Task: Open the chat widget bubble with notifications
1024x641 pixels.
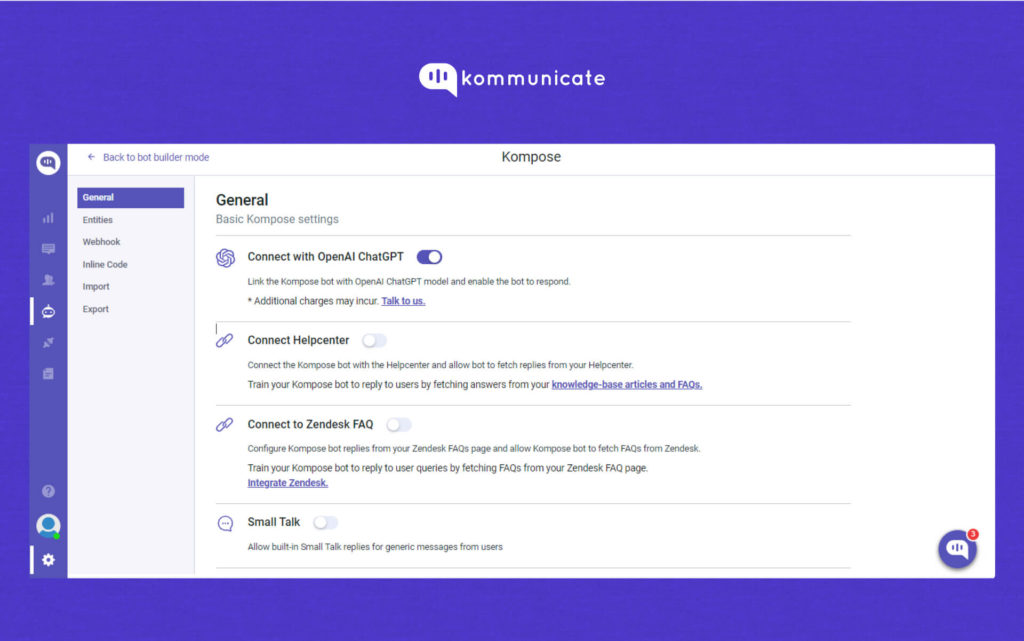Action: pyautogui.click(x=957, y=549)
